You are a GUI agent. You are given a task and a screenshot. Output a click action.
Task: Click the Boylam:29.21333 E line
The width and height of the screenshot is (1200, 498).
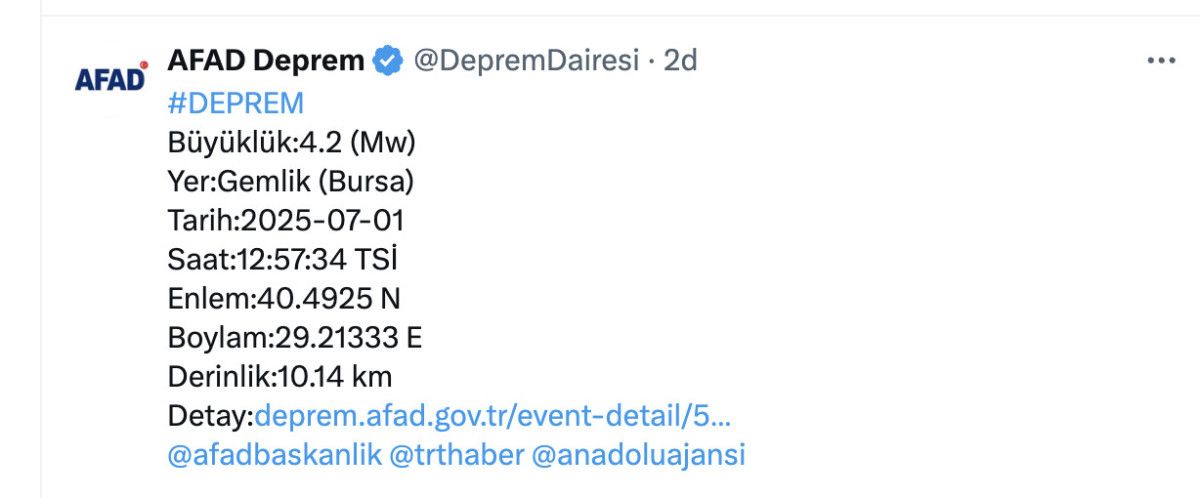(x=295, y=338)
